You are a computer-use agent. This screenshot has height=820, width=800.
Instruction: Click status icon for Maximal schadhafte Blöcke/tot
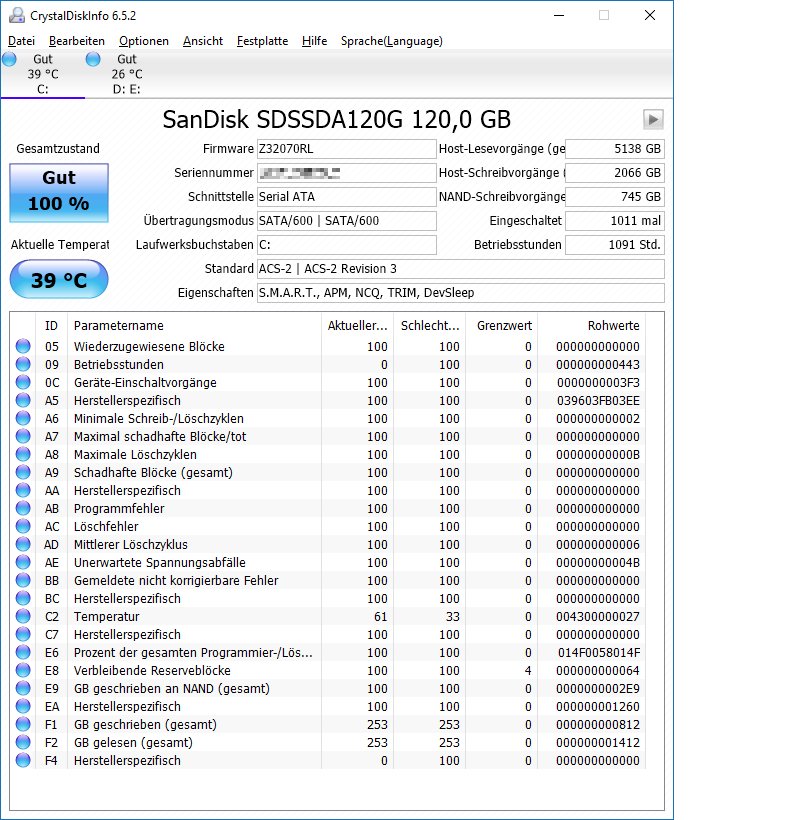23,436
